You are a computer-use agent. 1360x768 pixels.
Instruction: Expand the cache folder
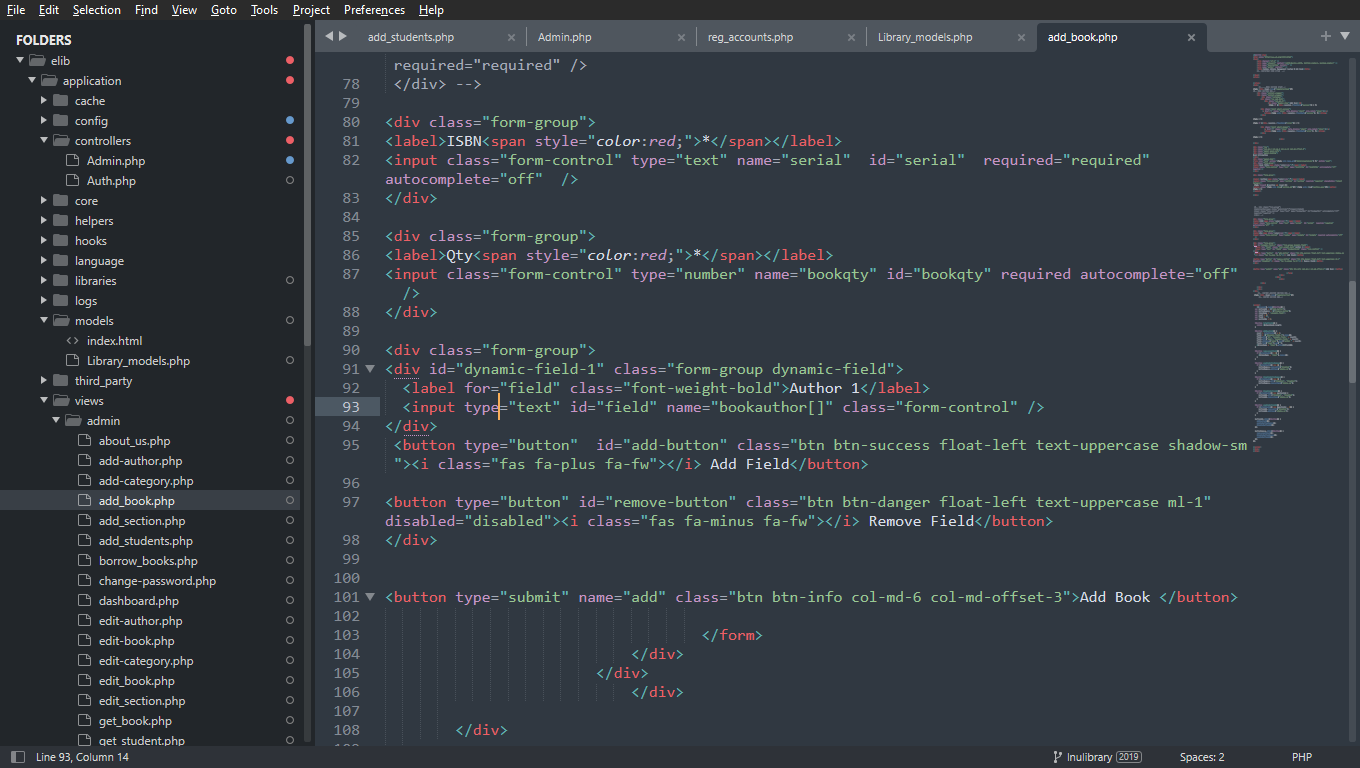coord(44,100)
